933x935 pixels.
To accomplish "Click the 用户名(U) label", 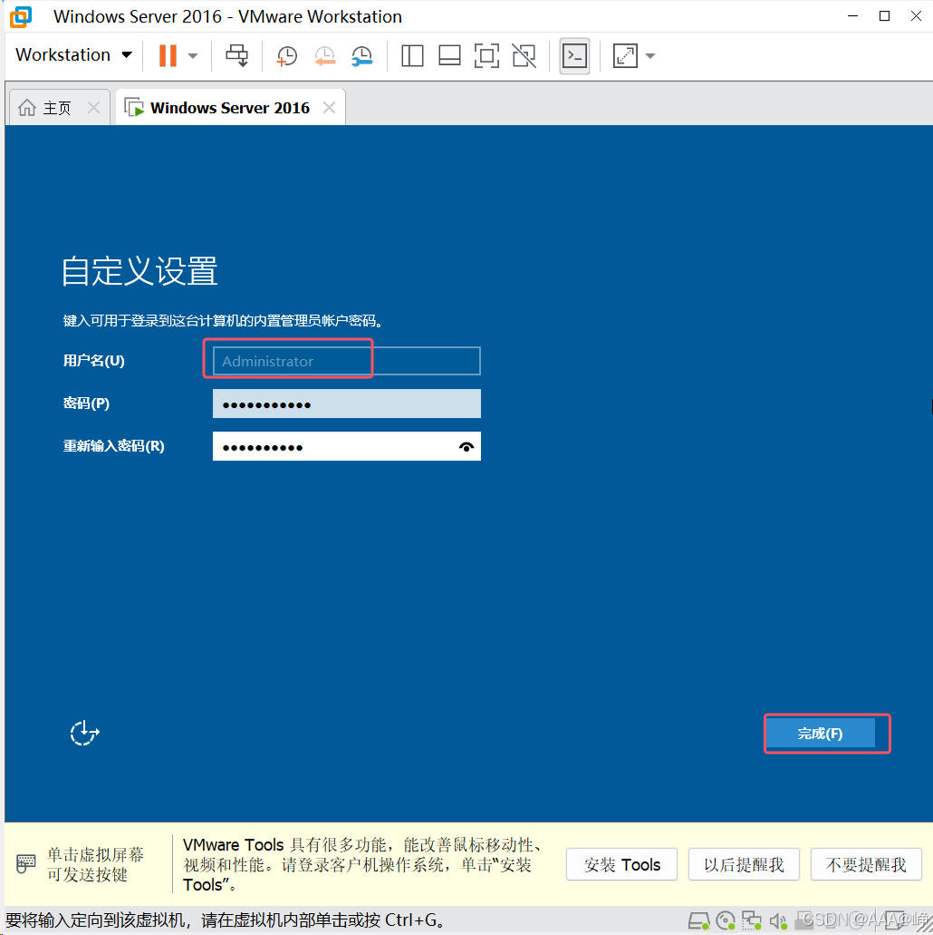I will (x=94, y=361).
